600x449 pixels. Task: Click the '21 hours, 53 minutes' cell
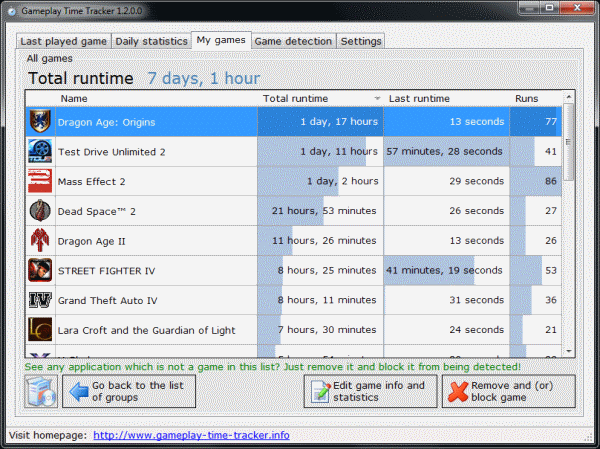click(x=320, y=211)
